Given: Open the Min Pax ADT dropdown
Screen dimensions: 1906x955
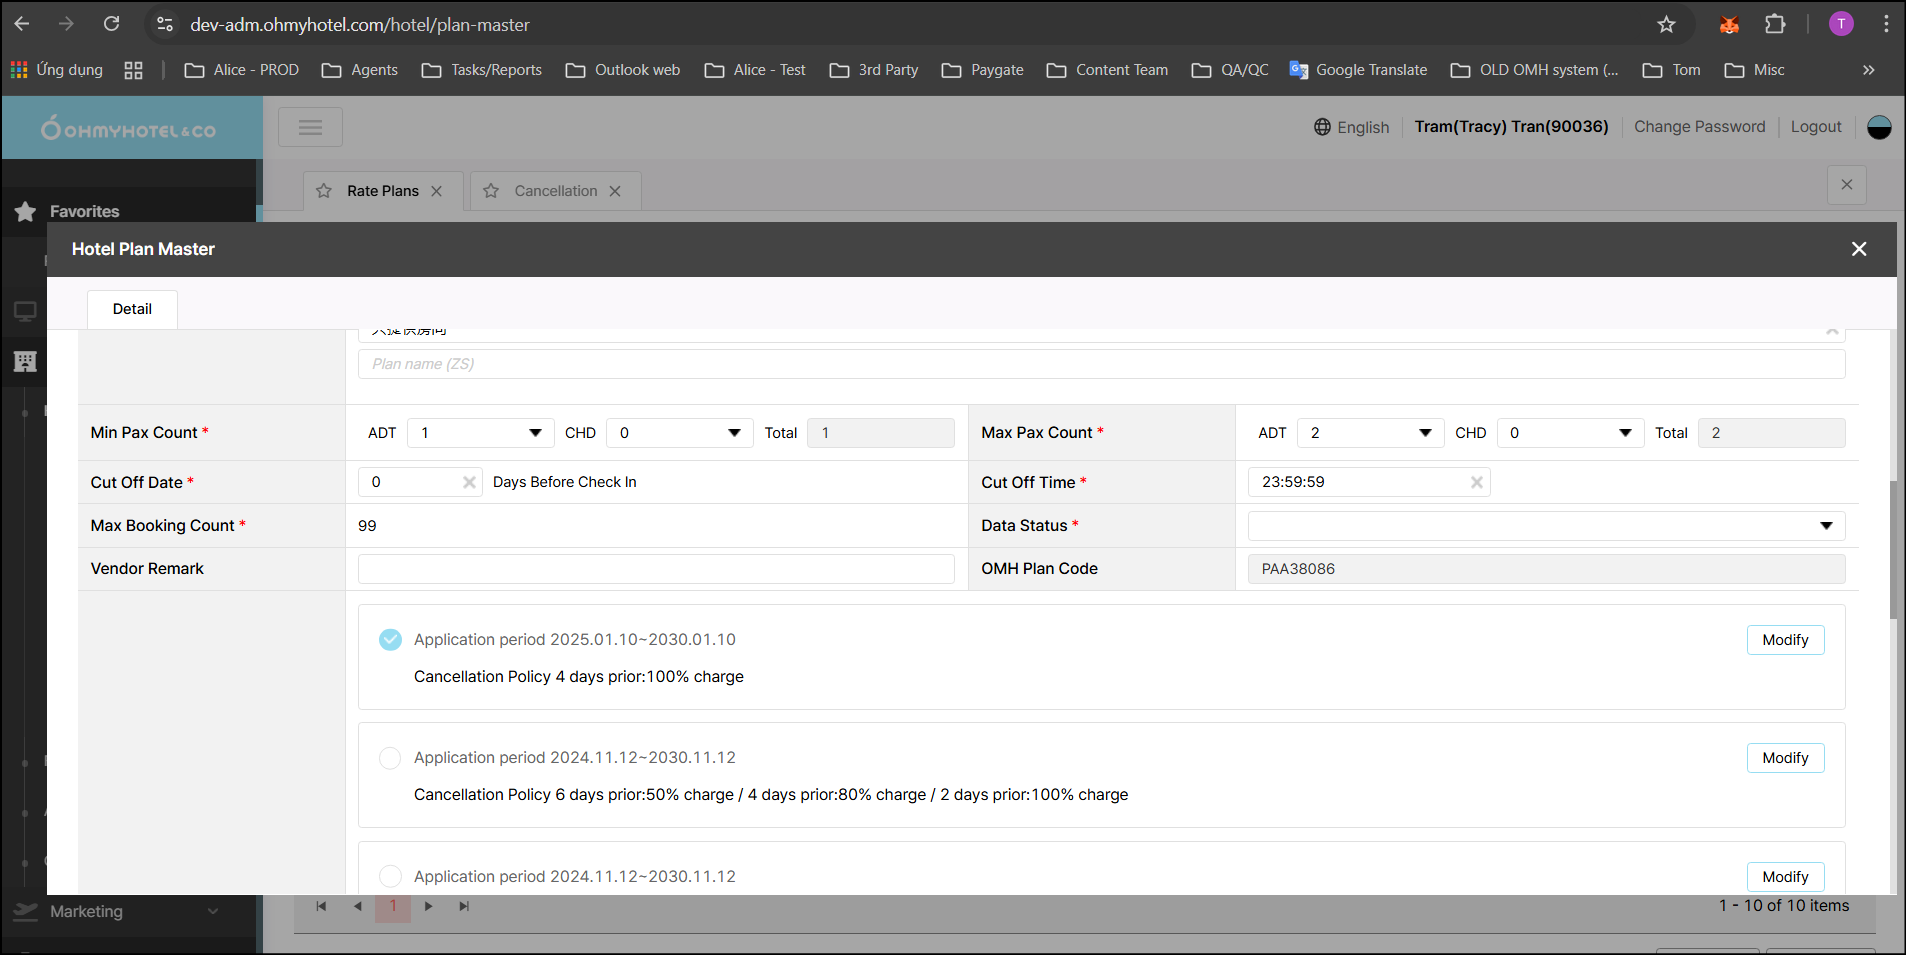Looking at the screenshot, I should [480, 433].
